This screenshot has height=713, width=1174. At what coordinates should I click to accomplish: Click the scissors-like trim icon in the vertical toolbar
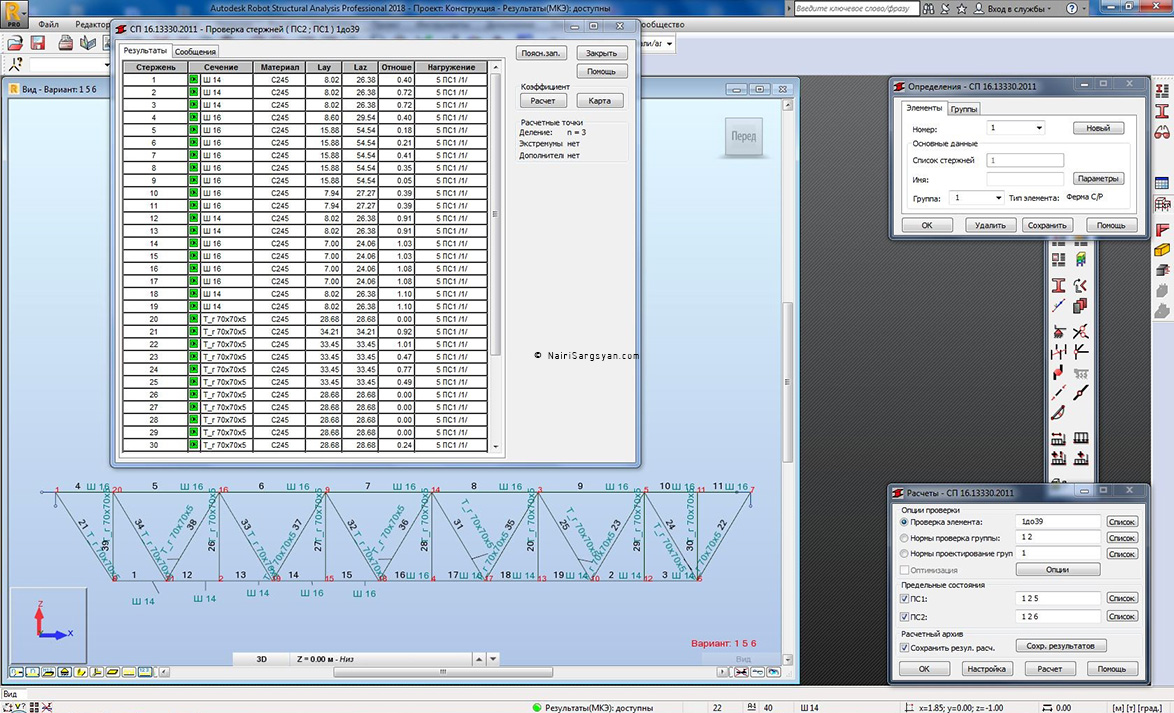(x=1080, y=332)
